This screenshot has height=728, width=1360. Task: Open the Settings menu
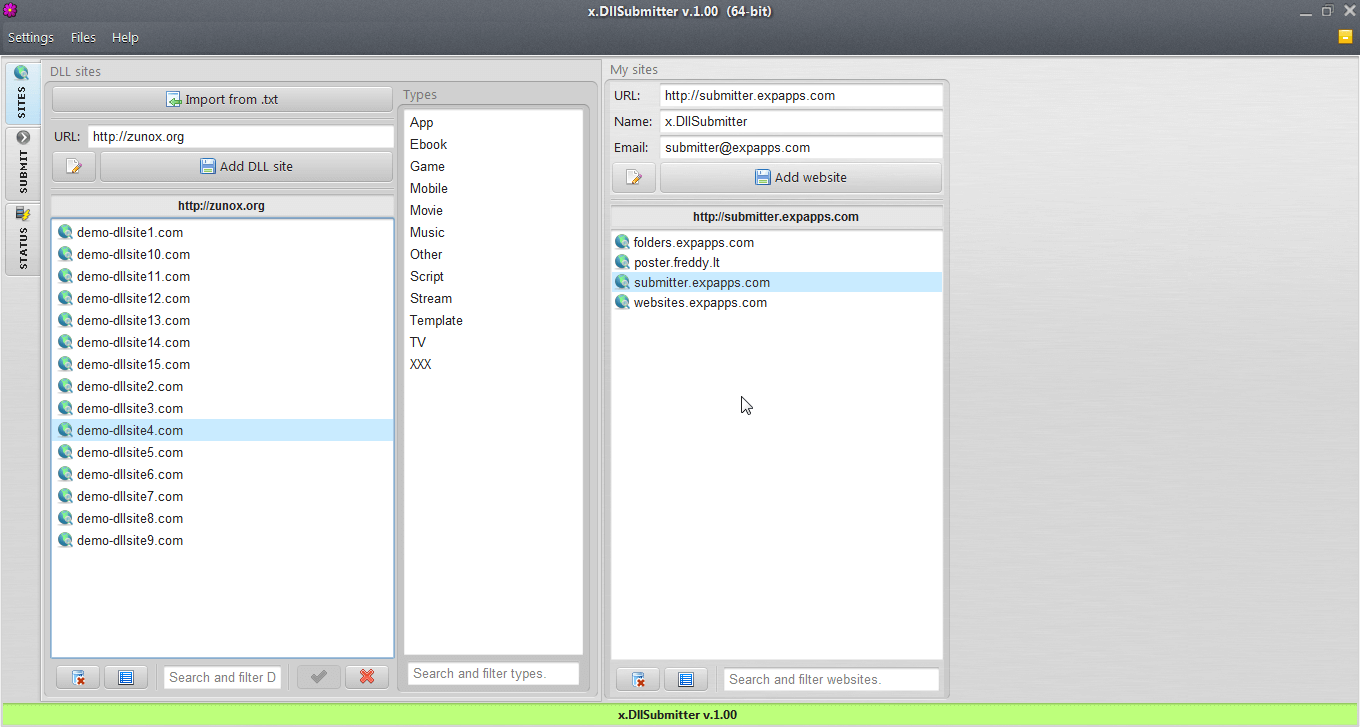31,37
